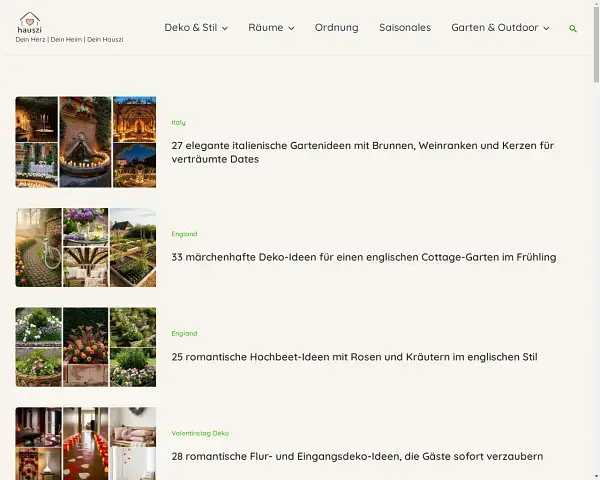600x480 pixels.
Task: Select the England tag above Hochbeet article
Action: click(x=184, y=333)
